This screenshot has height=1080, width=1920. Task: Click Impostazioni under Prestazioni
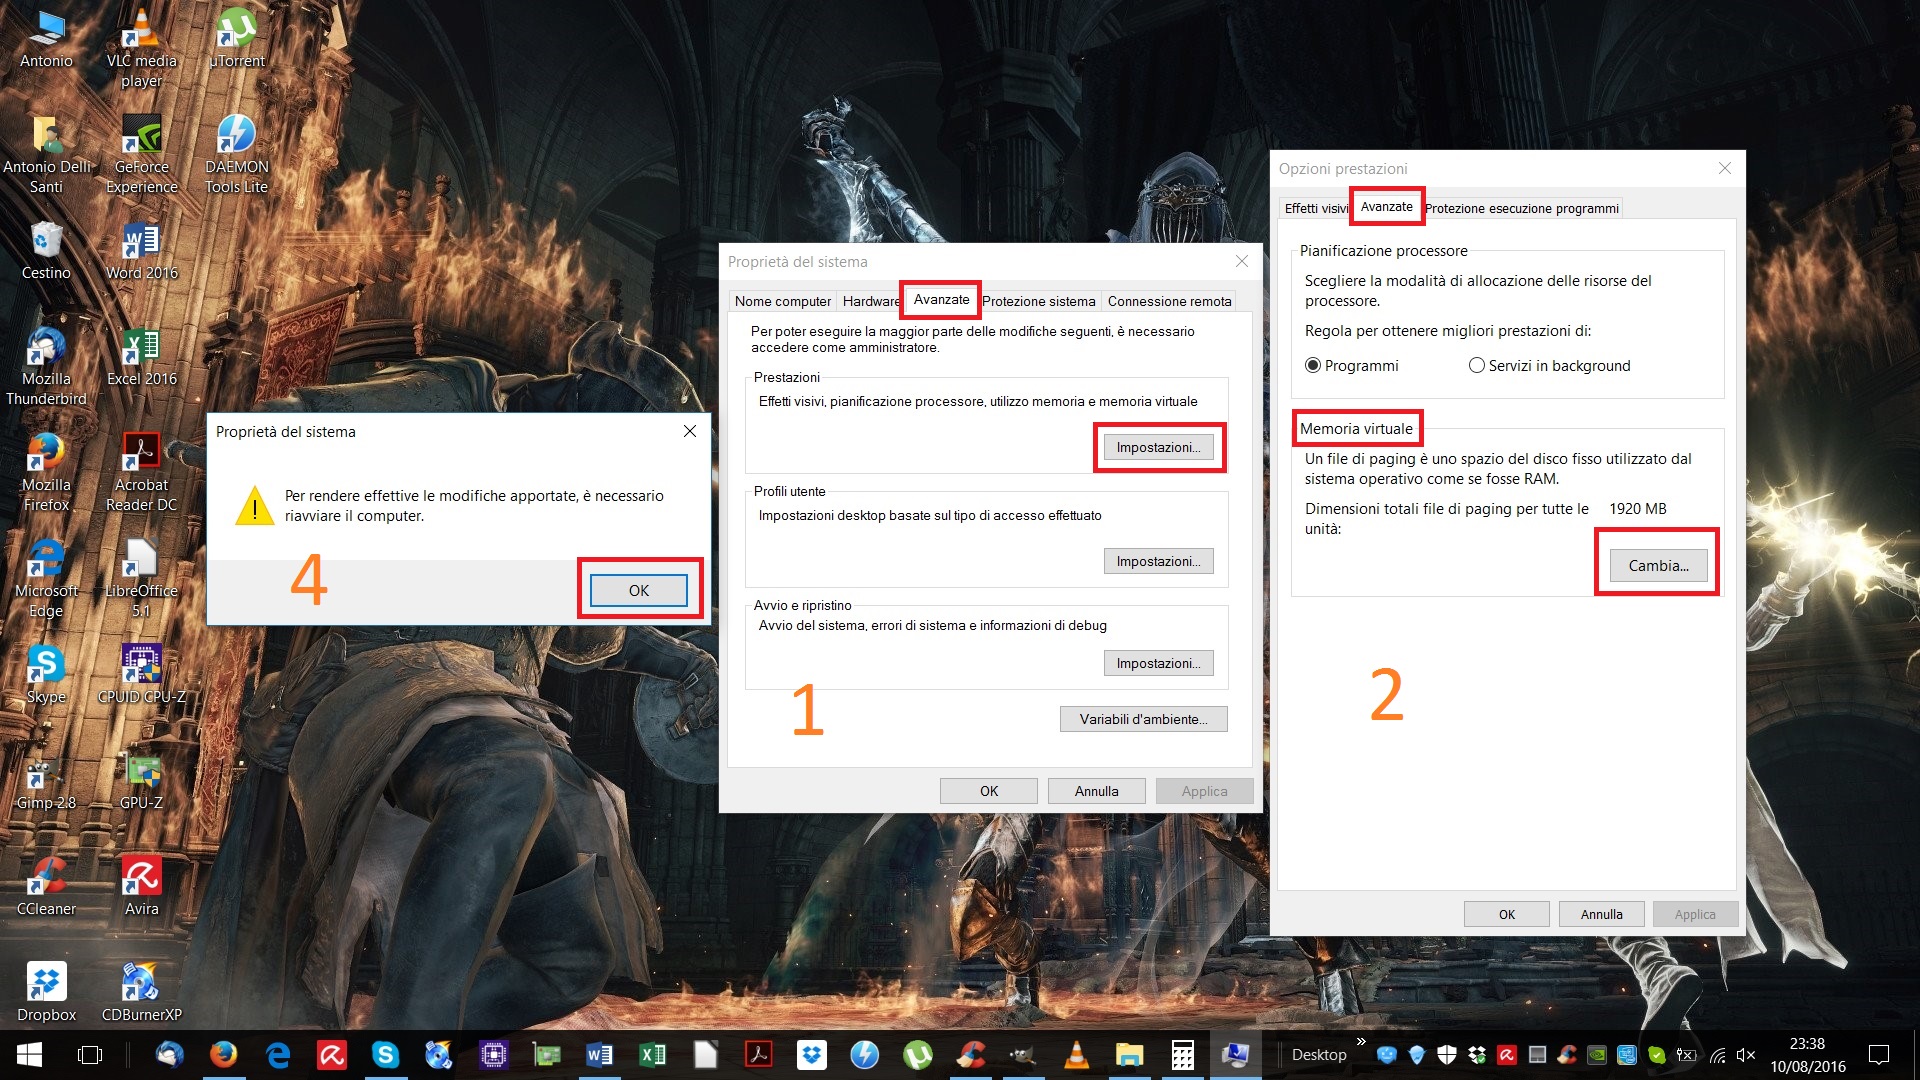[1158, 447]
